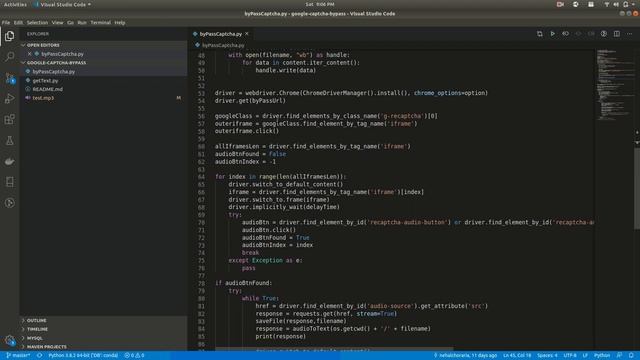Open the circular icon view at the activity bar bottom

9,203
